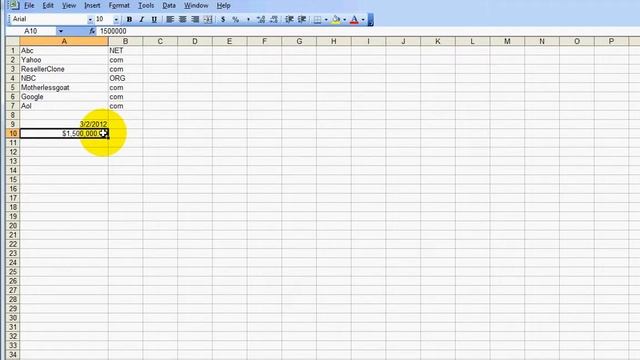
Task: Select cell containing Yahoo
Action: pyautogui.click(x=64, y=60)
